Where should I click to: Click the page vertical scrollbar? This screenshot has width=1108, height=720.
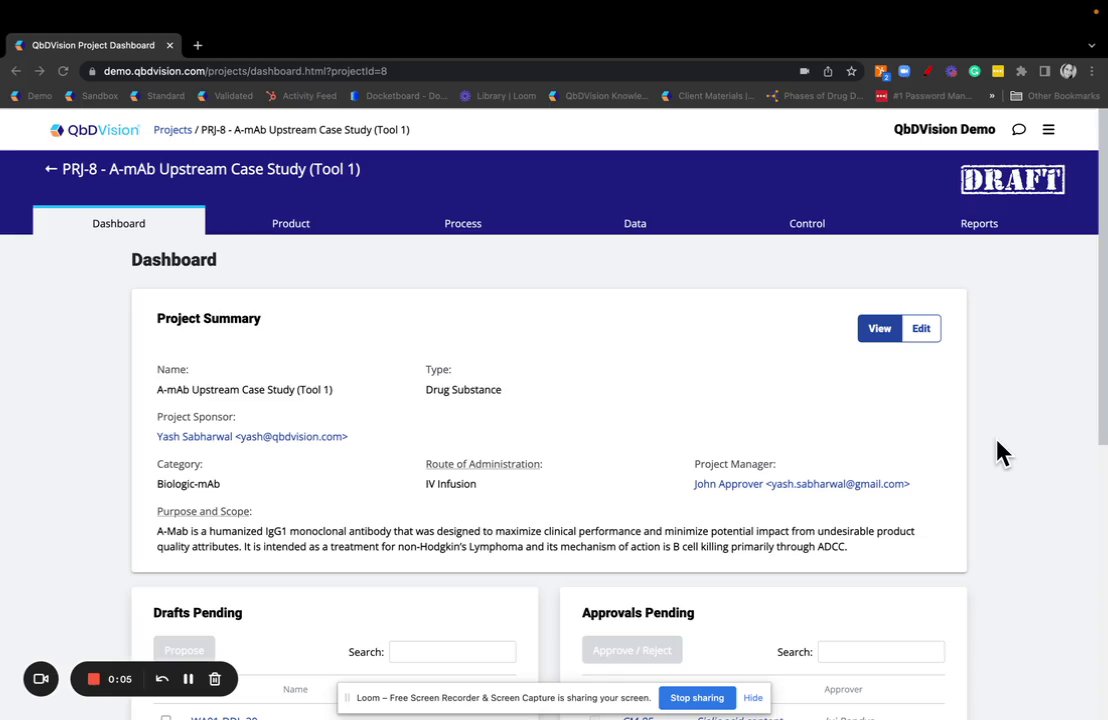(x=1102, y=276)
